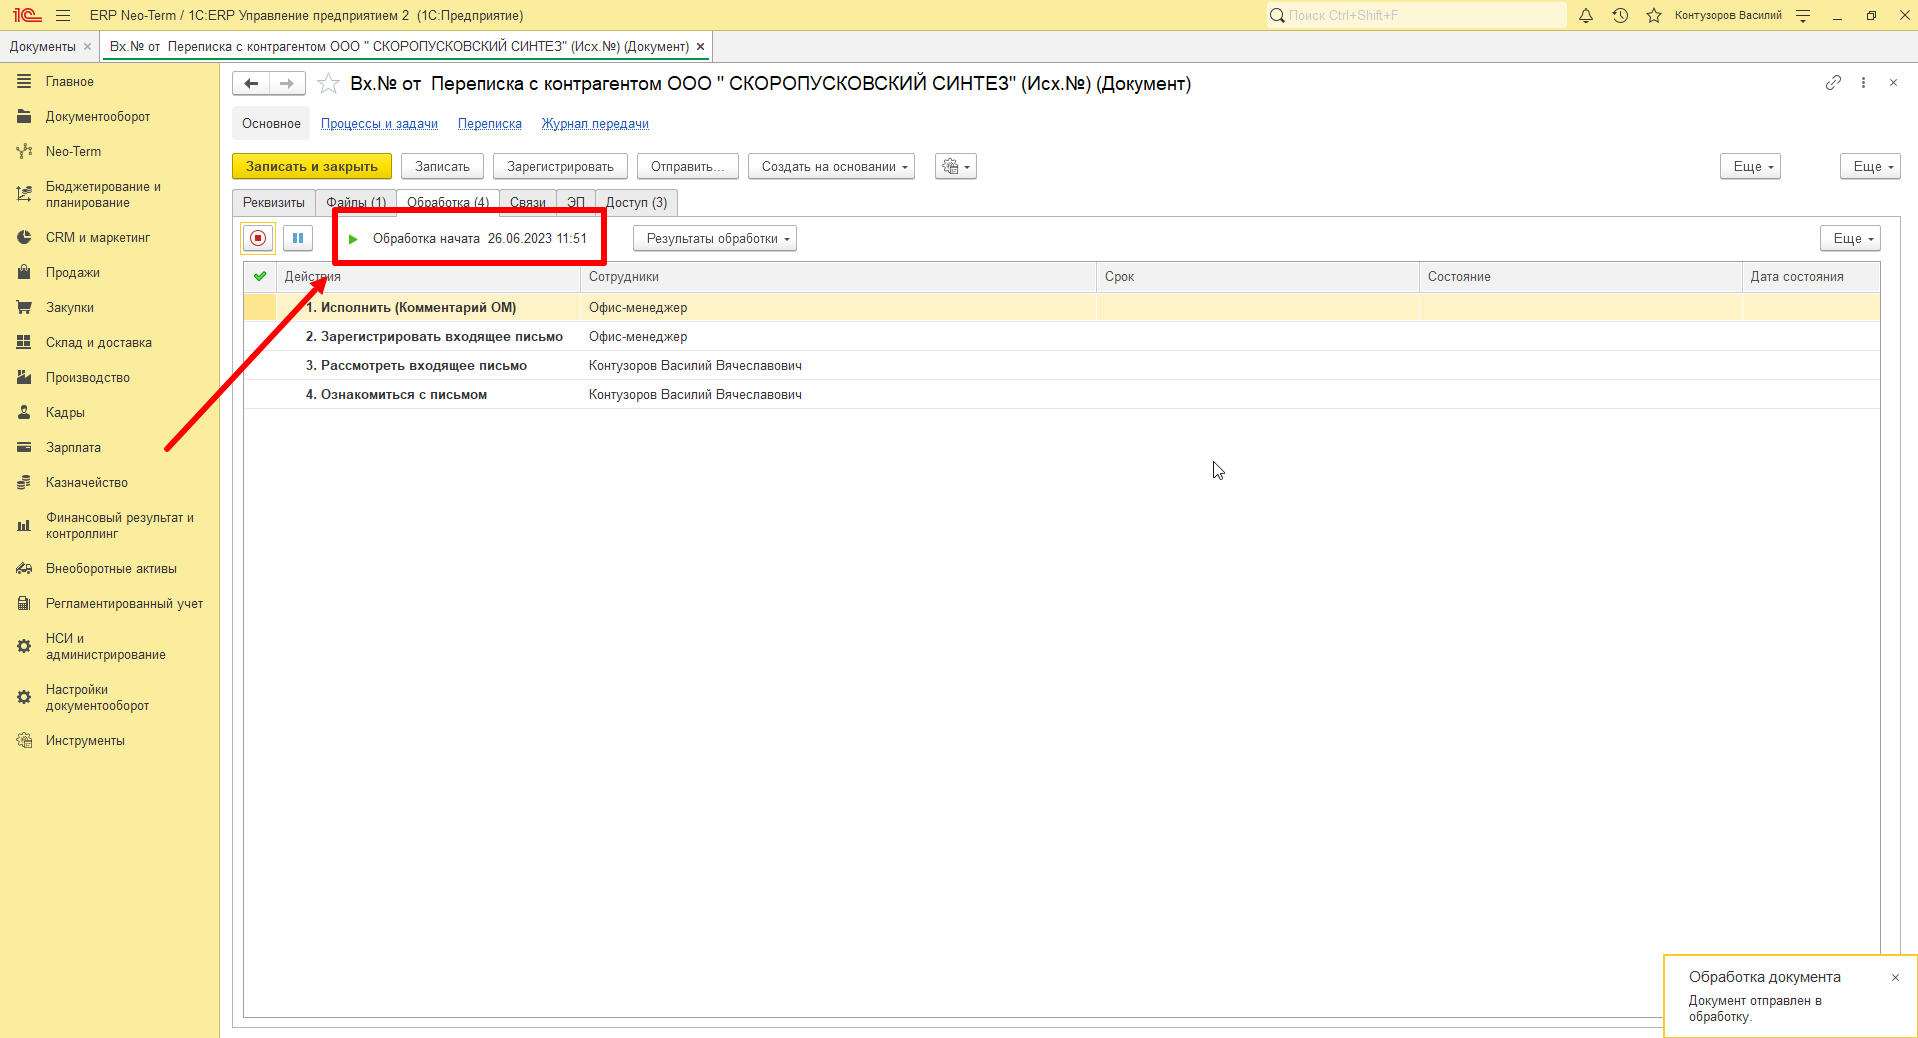Click the Отправить... button

tap(688, 166)
